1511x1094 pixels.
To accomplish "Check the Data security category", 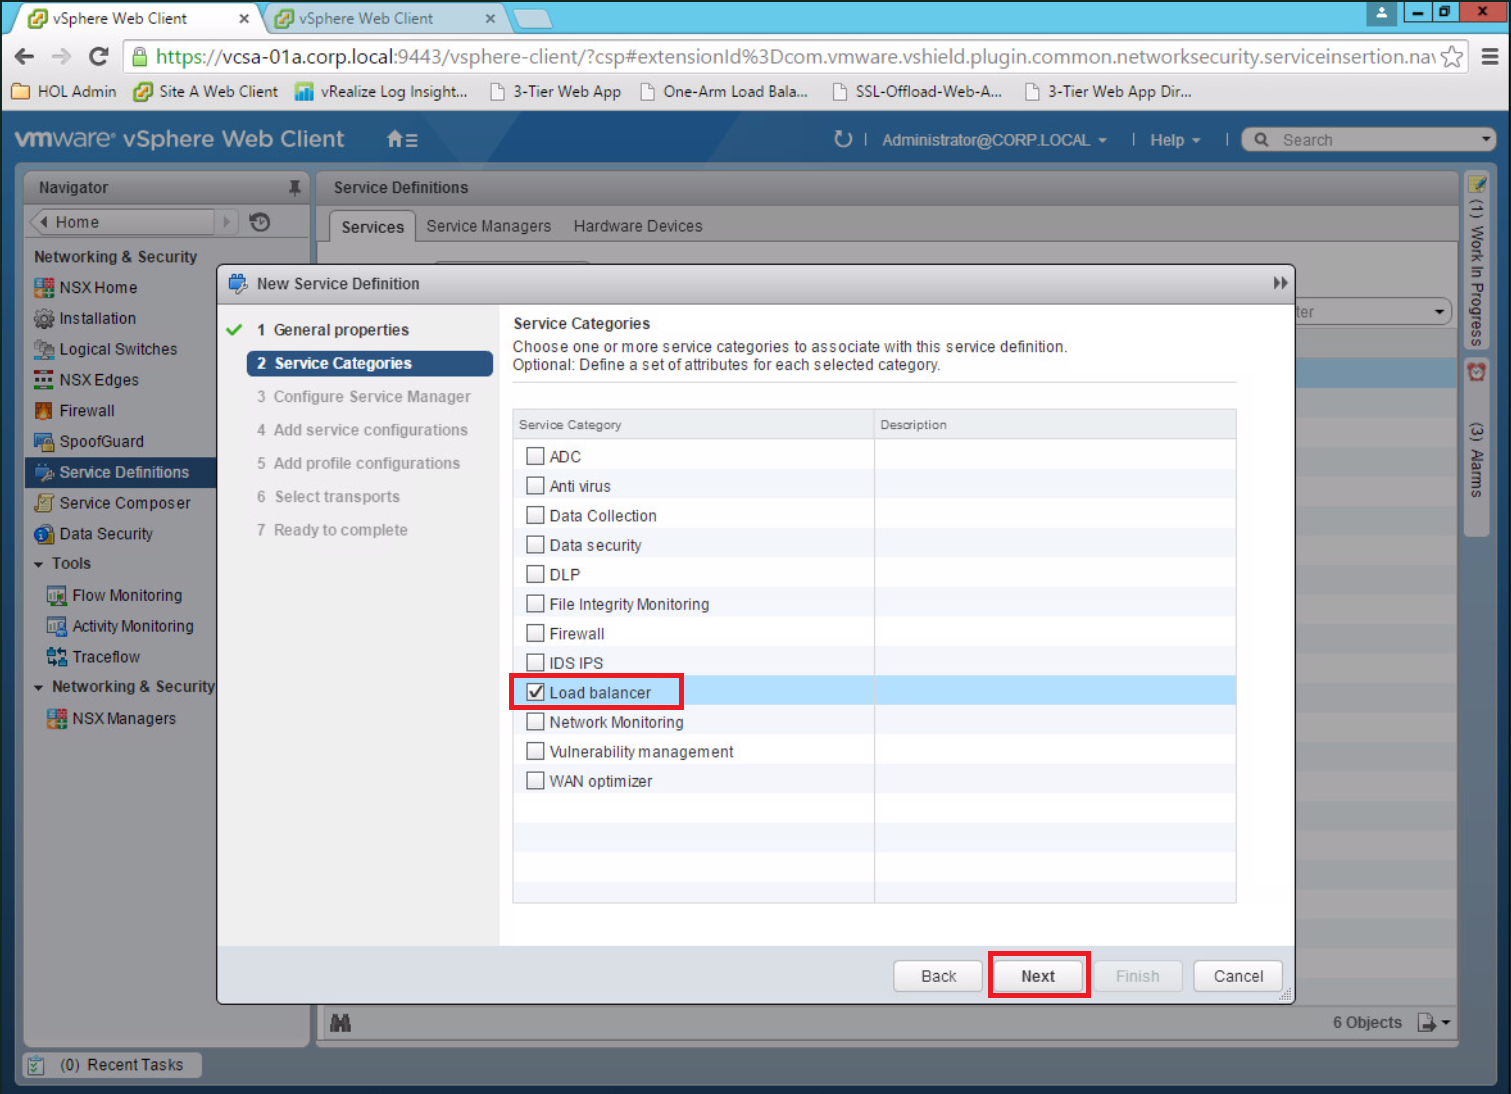I will pyautogui.click(x=536, y=545).
